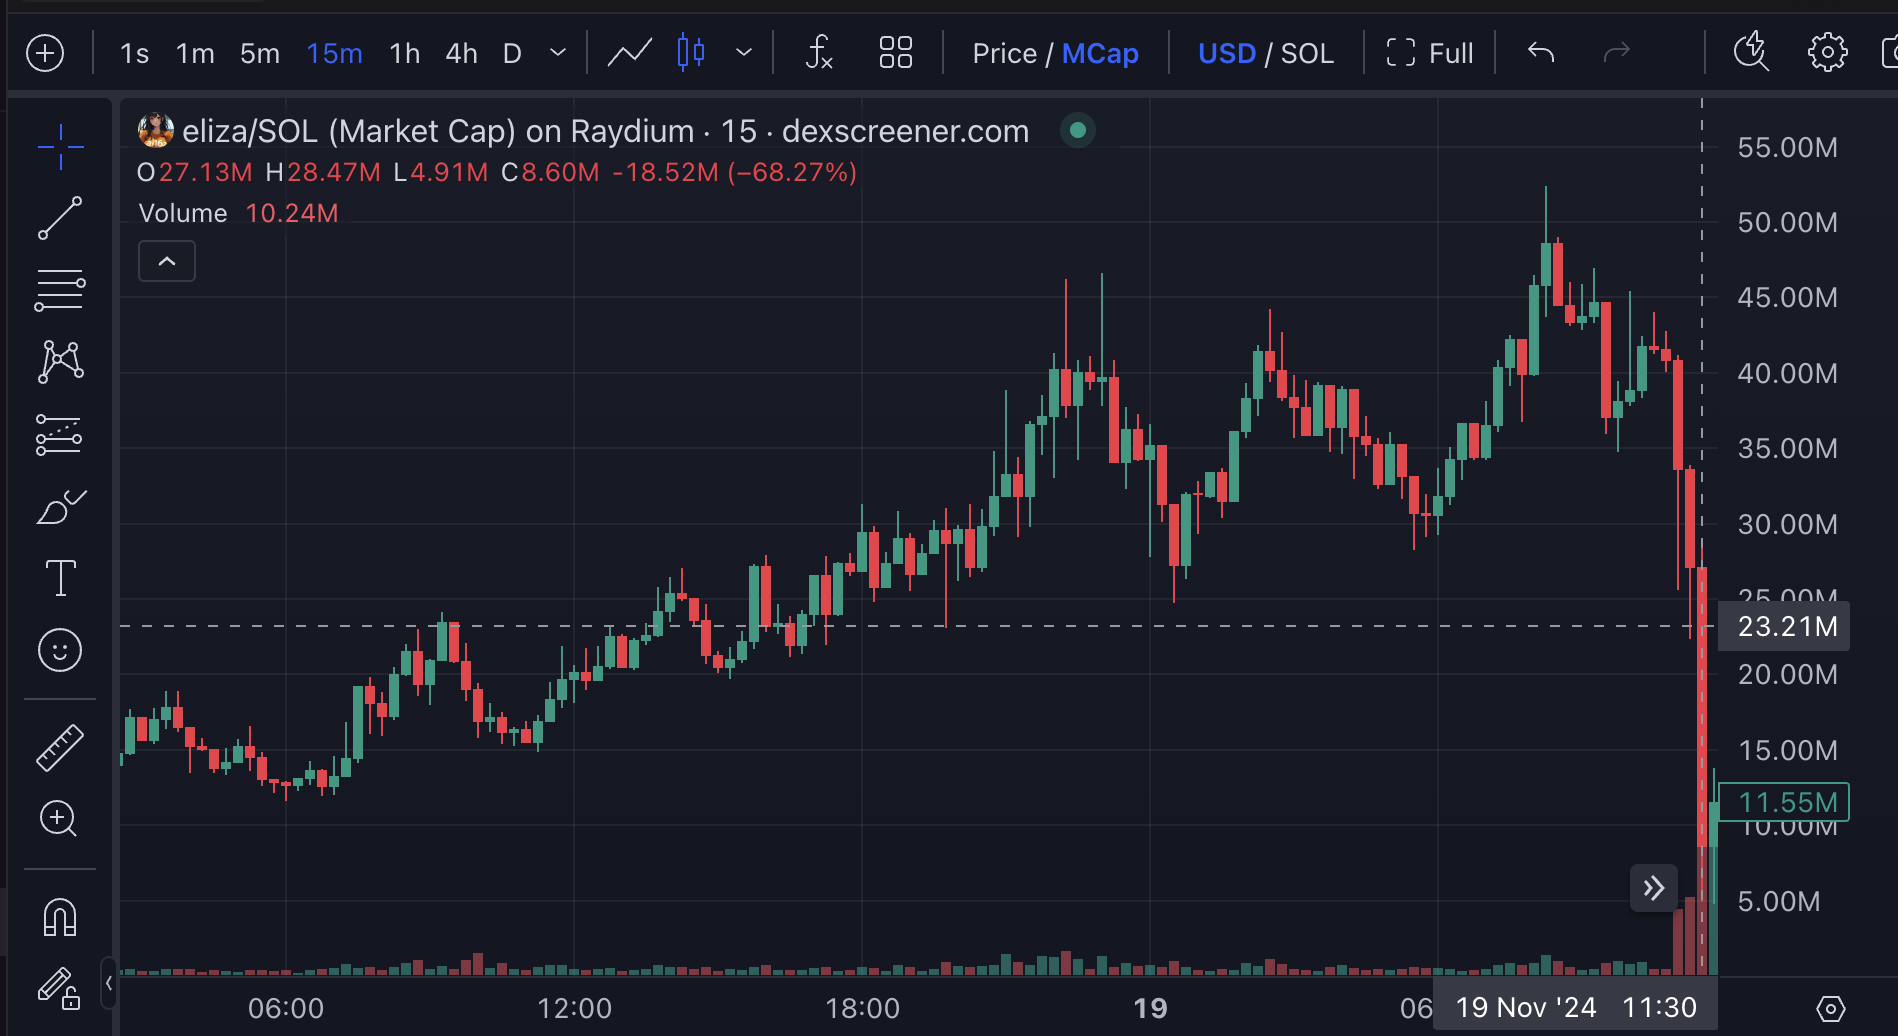
Task: Click the Full screen button
Action: pos(1430,53)
